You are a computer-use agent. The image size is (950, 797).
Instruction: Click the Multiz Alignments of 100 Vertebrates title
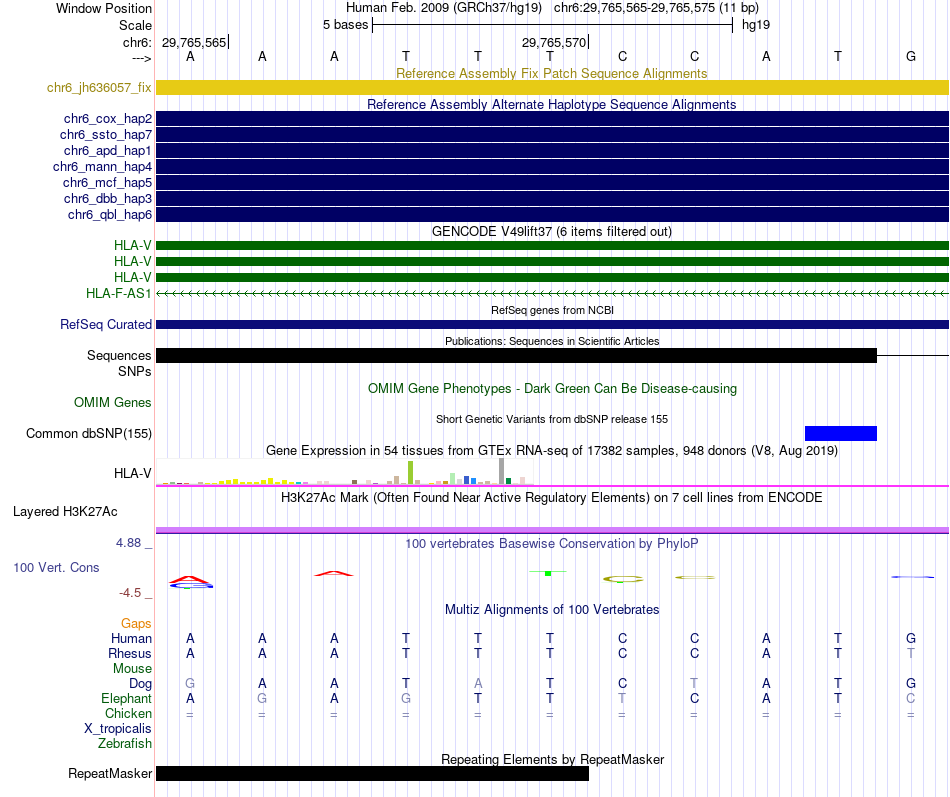[552, 610]
